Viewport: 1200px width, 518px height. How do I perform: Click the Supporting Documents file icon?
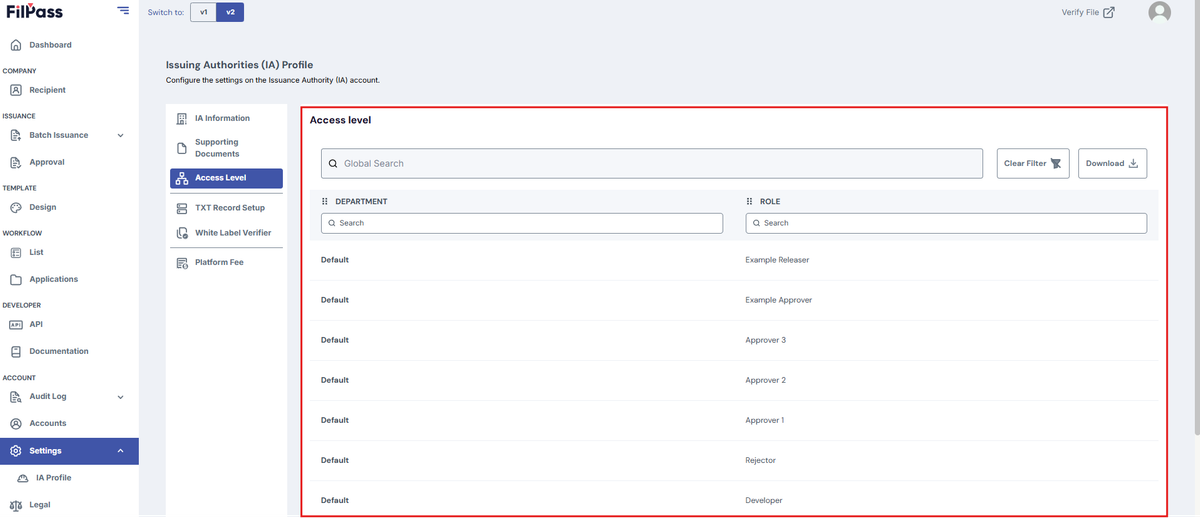click(181, 148)
